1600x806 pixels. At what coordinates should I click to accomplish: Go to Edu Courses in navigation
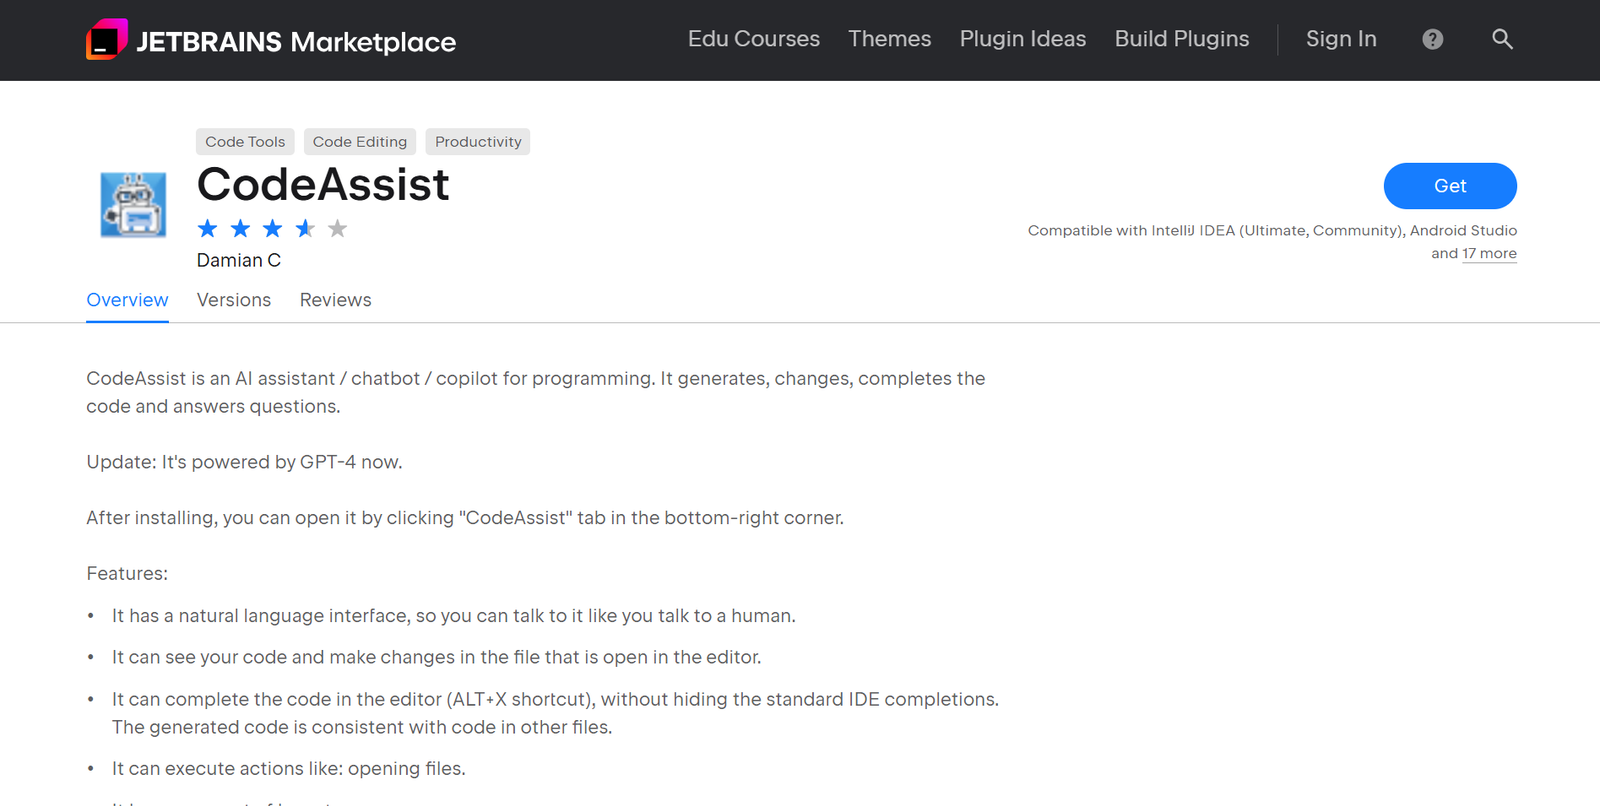754,39
